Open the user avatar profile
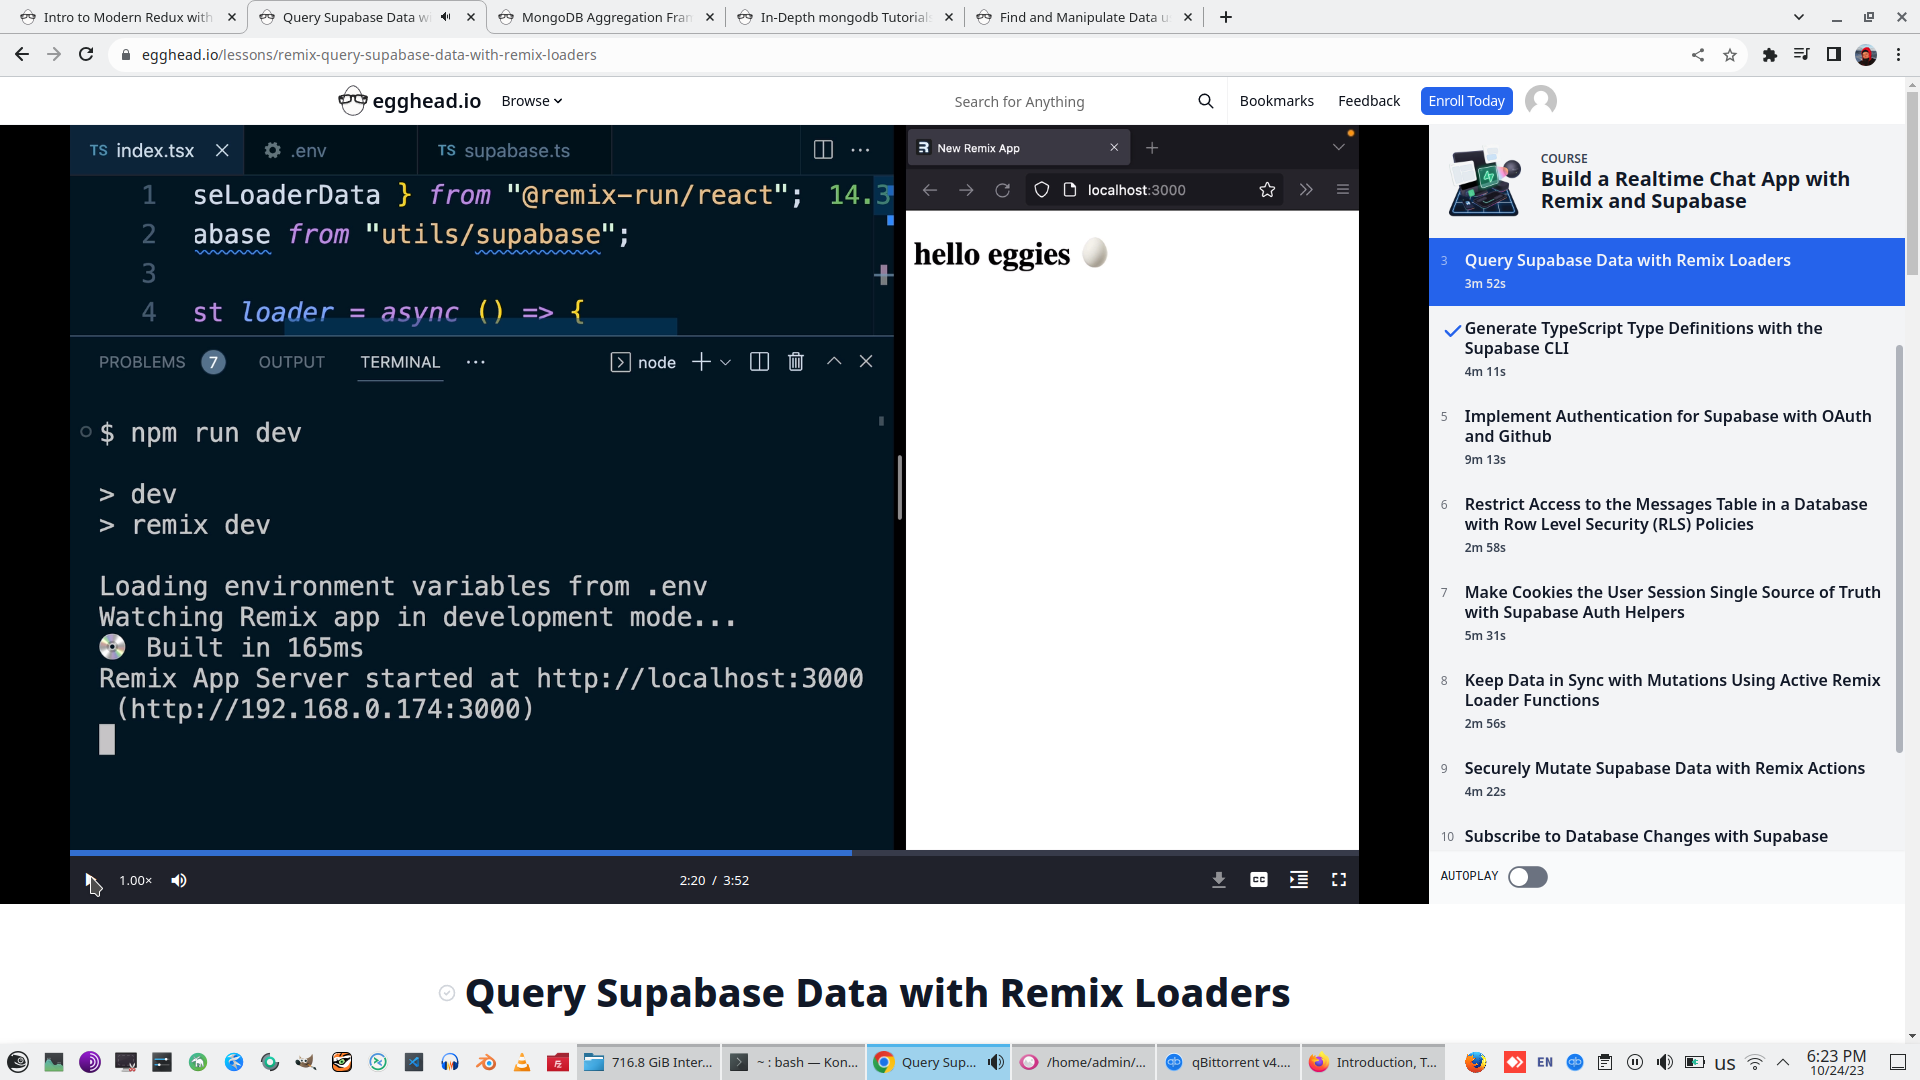This screenshot has height=1080, width=1920. 1540,101
